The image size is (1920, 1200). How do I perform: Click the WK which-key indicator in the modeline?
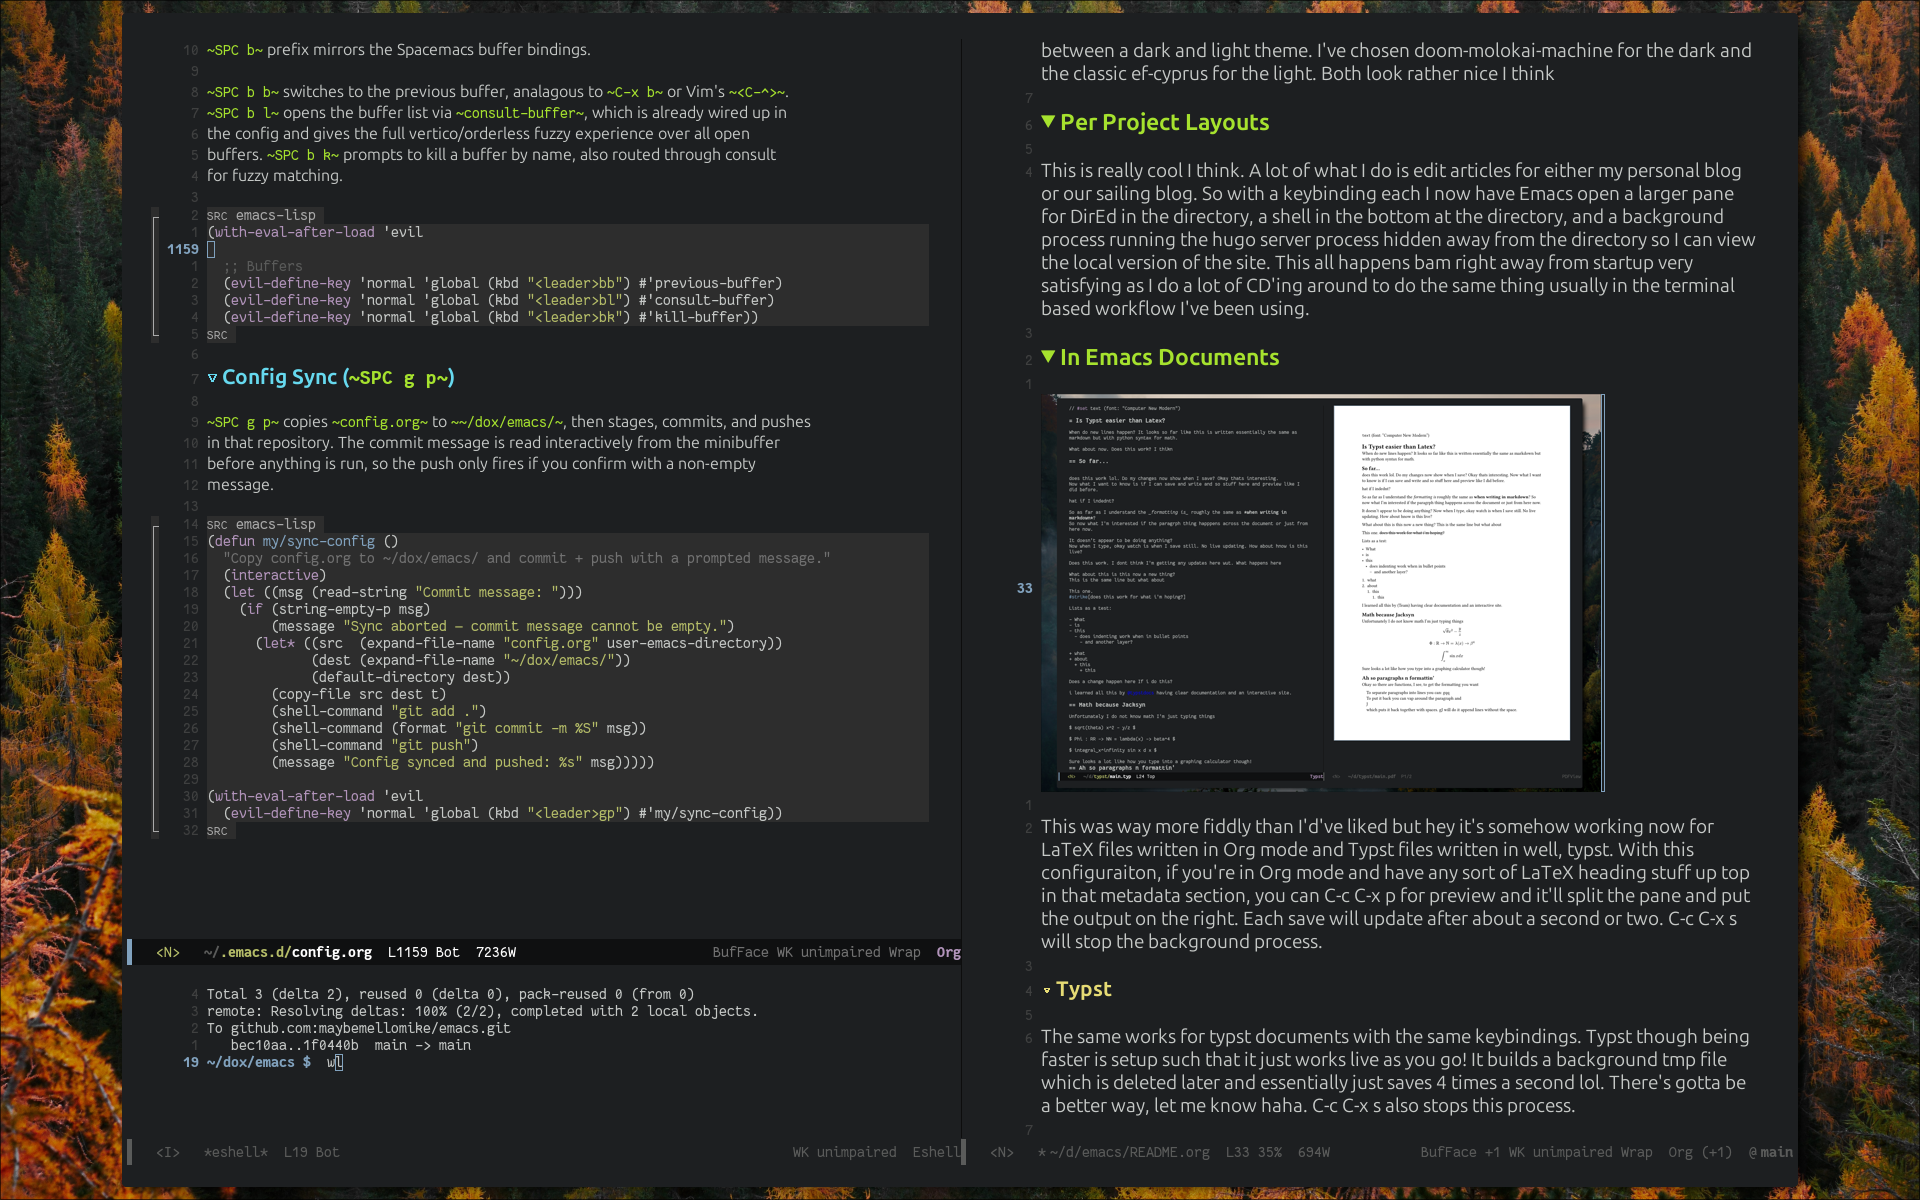coord(788,952)
